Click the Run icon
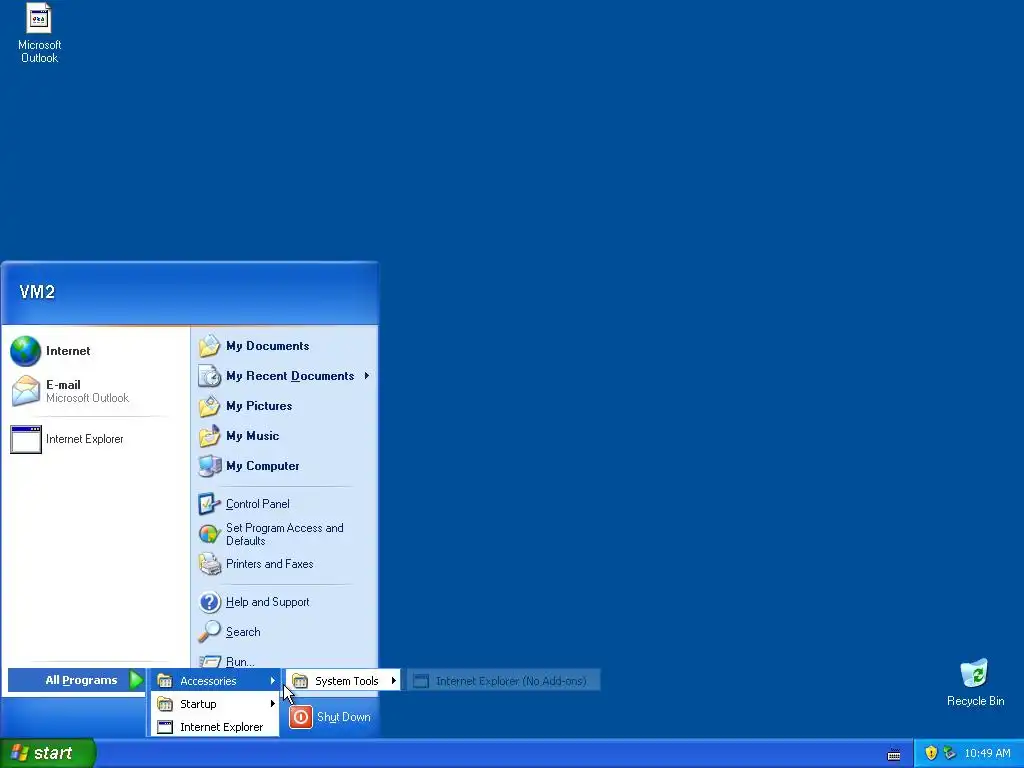This screenshot has width=1024, height=768. pyautogui.click(x=210, y=661)
